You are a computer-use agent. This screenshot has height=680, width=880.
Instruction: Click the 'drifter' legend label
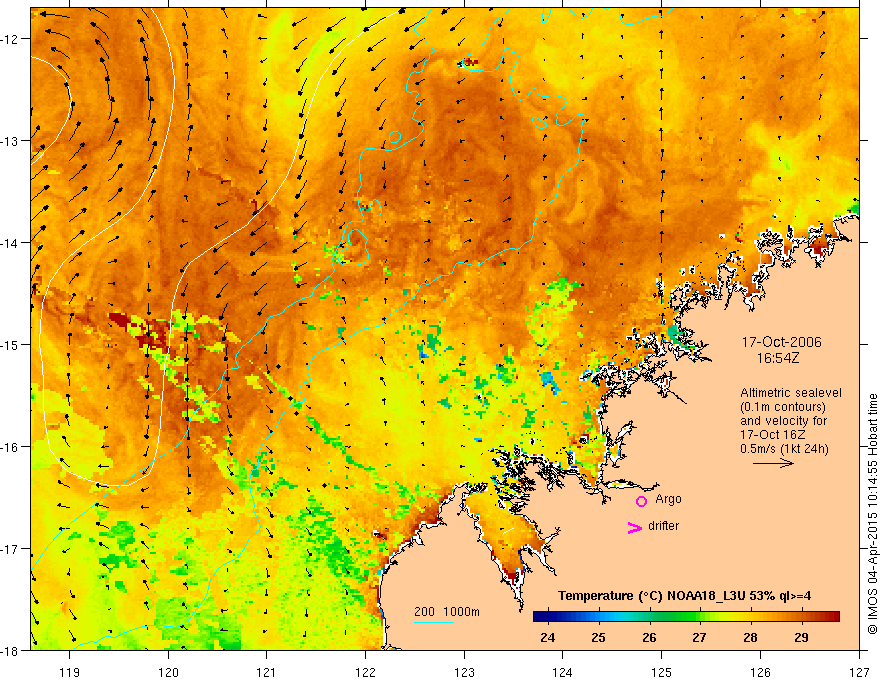tap(663, 526)
